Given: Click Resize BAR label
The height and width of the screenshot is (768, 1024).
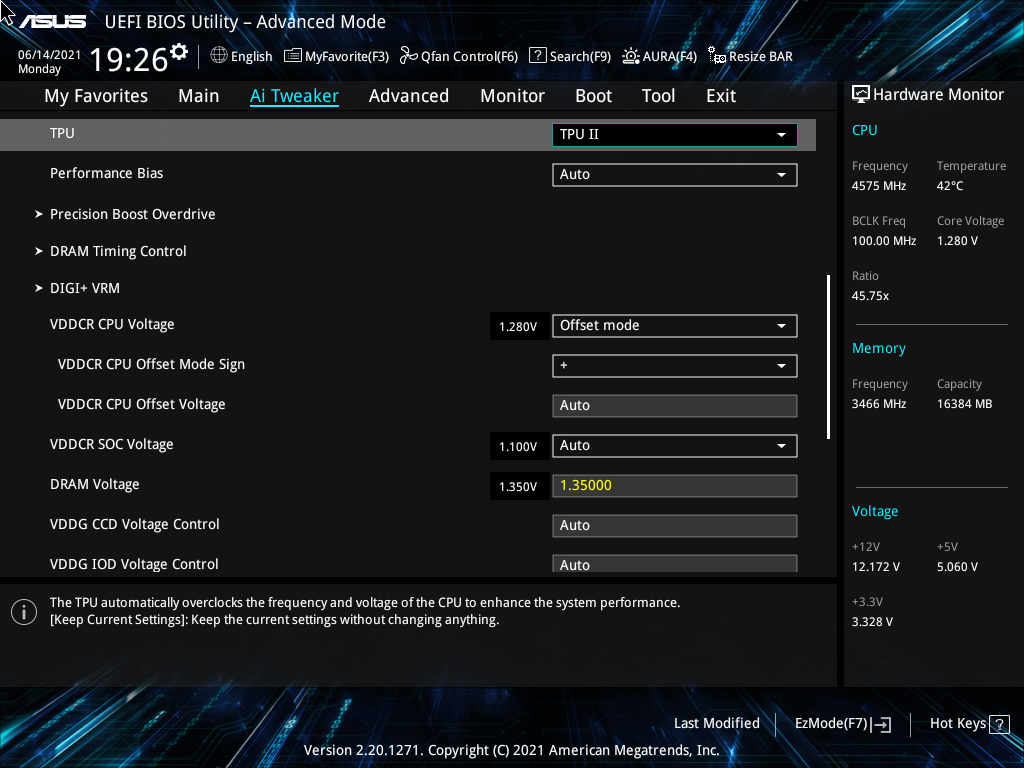Looking at the screenshot, I should pyautogui.click(x=761, y=57).
